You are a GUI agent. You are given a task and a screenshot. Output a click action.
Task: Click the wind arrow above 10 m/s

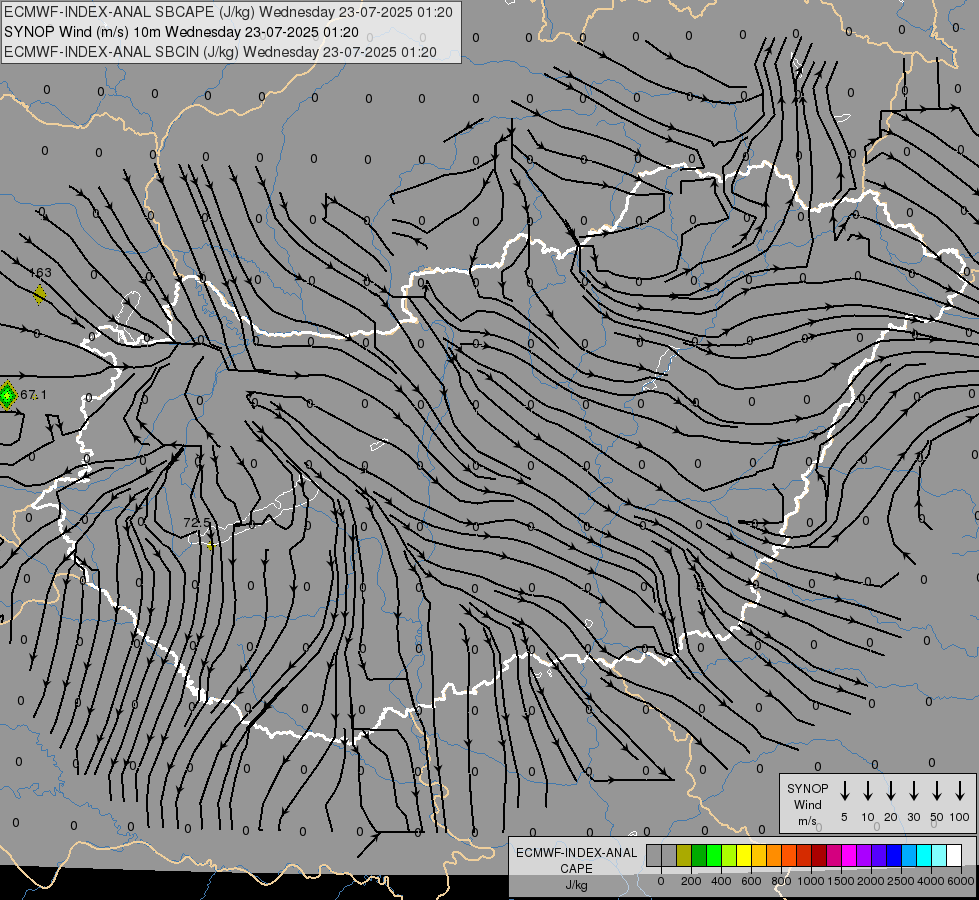[x=868, y=791]
